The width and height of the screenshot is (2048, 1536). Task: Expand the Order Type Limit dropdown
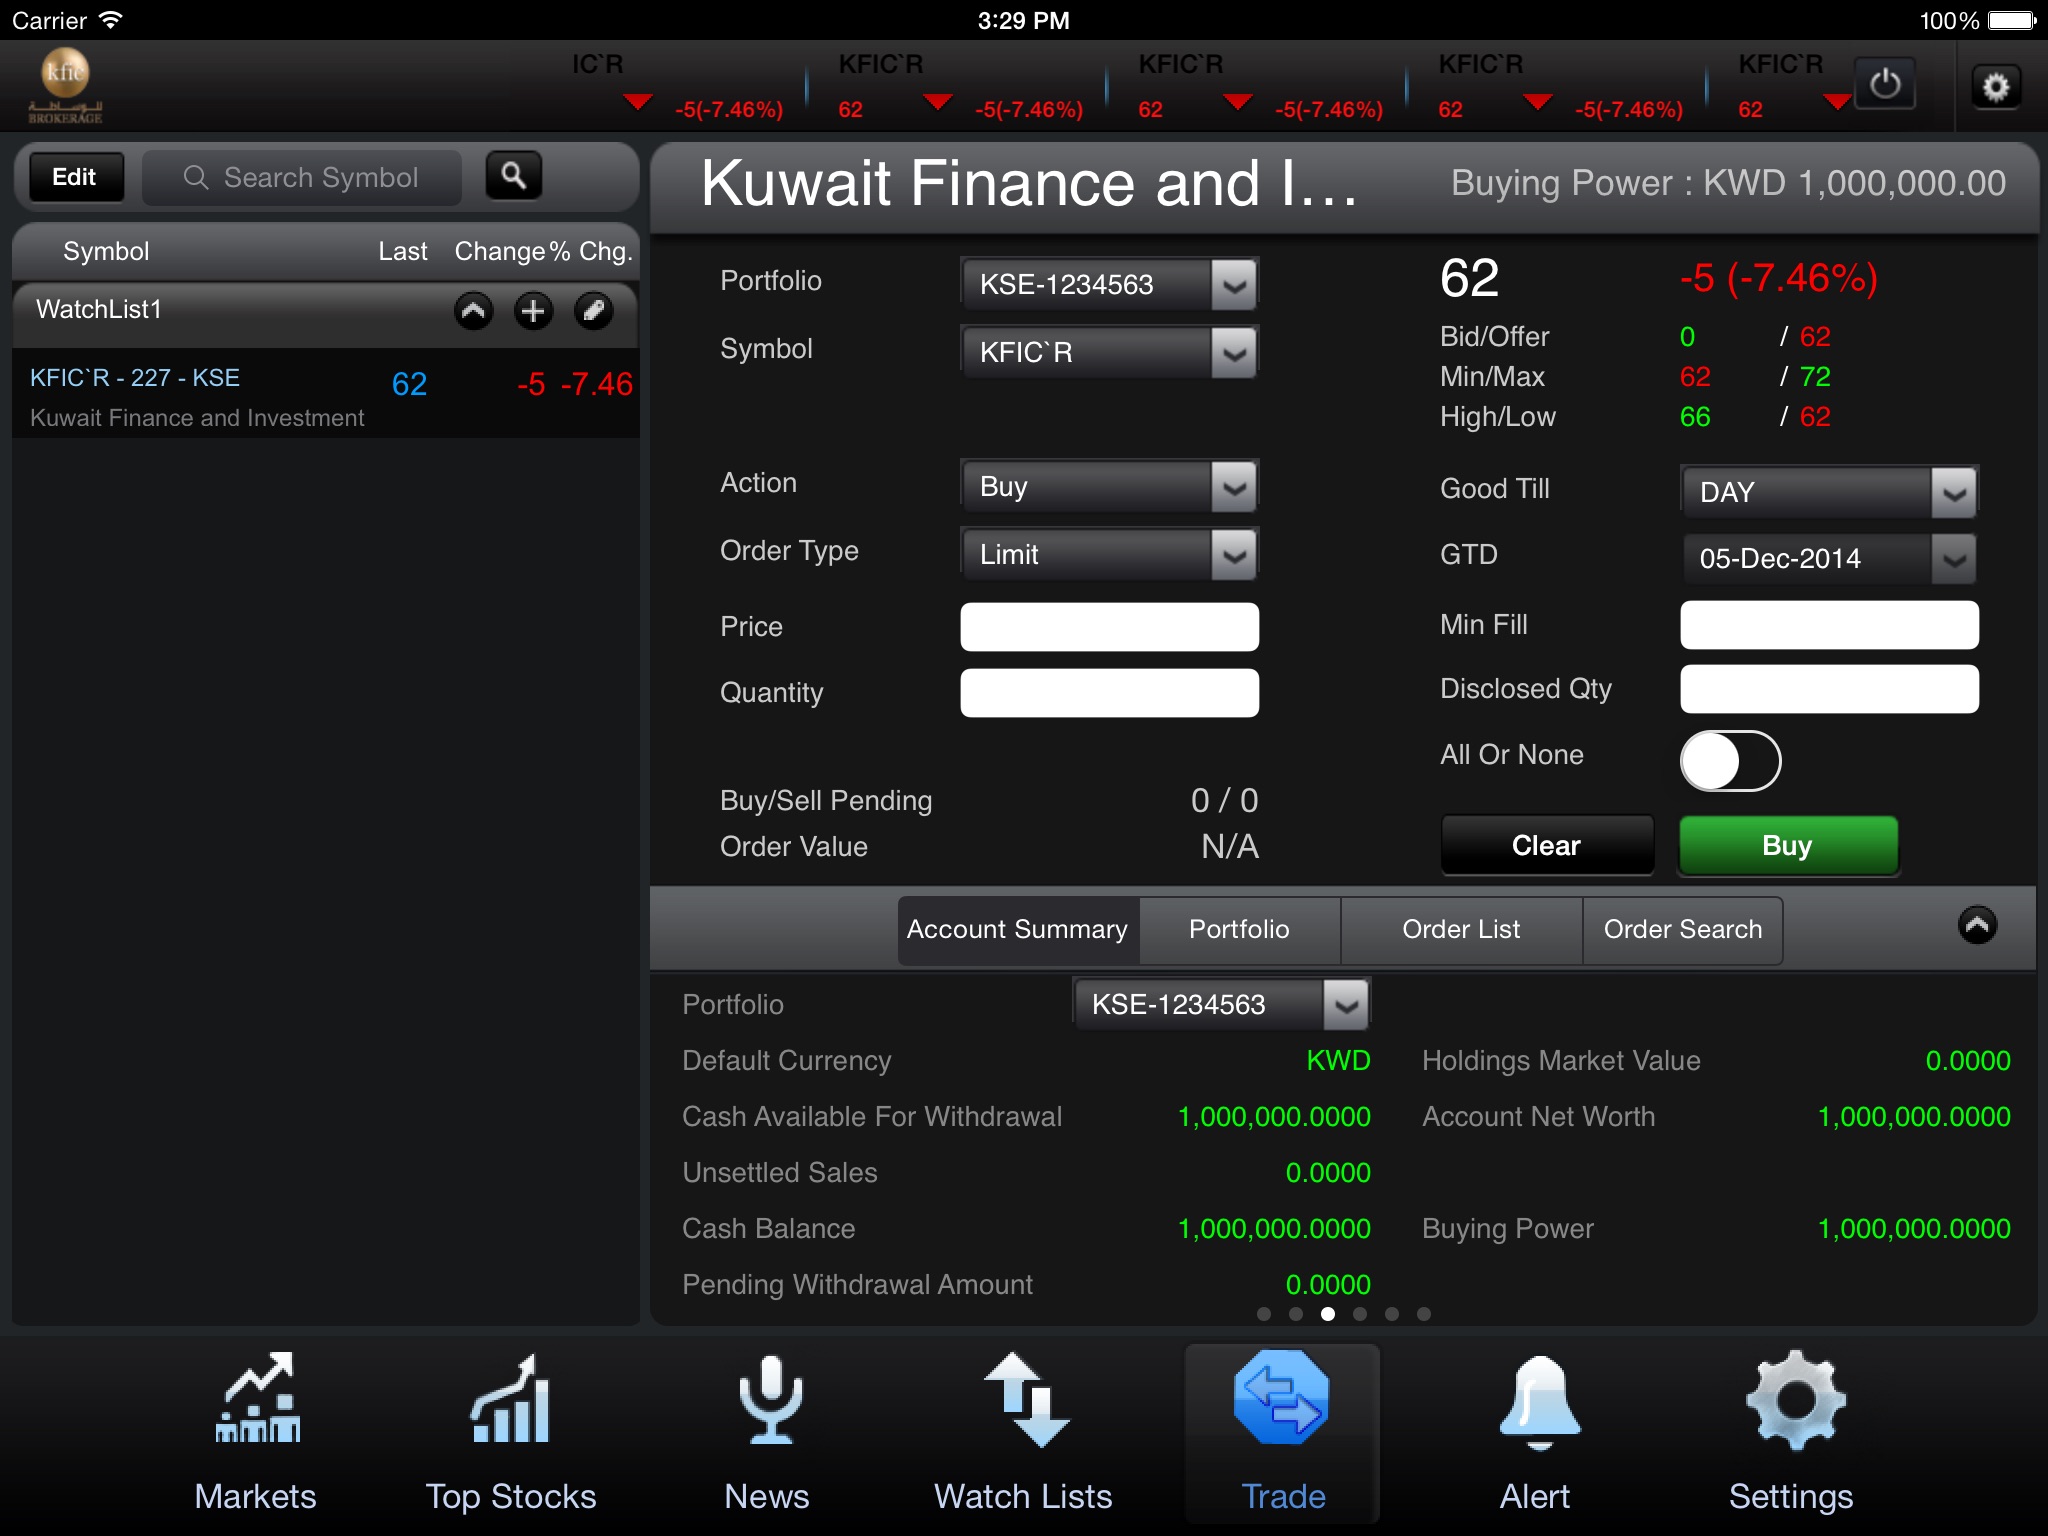(1109, 554)
